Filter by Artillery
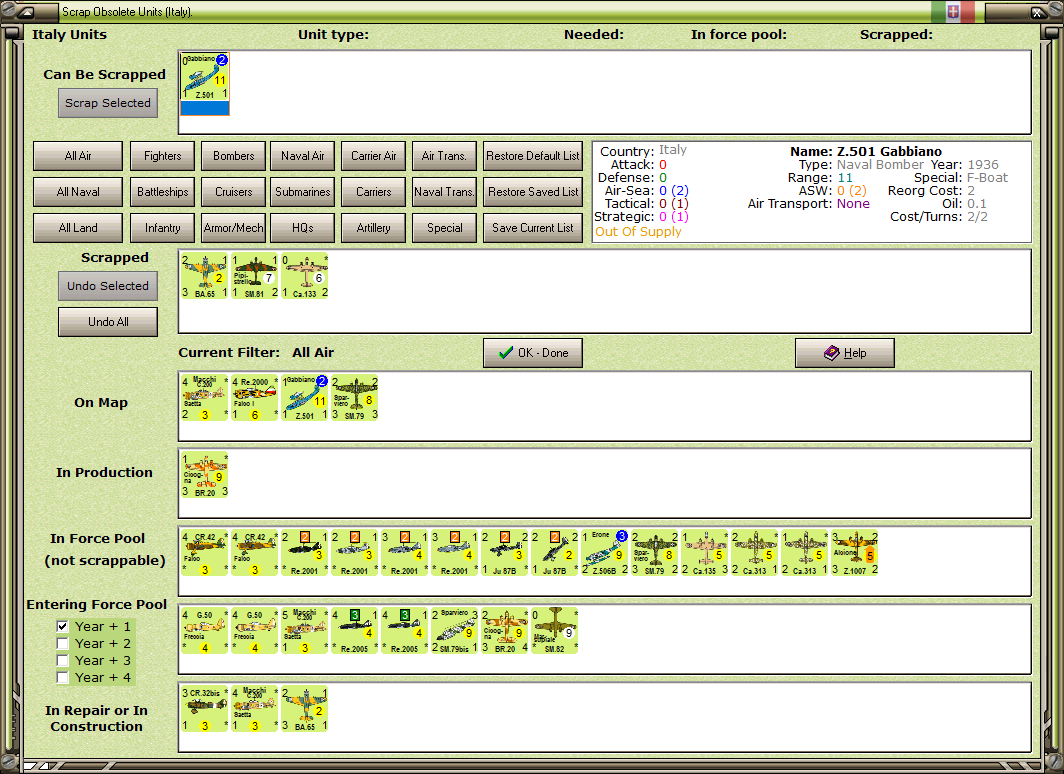 373,228
